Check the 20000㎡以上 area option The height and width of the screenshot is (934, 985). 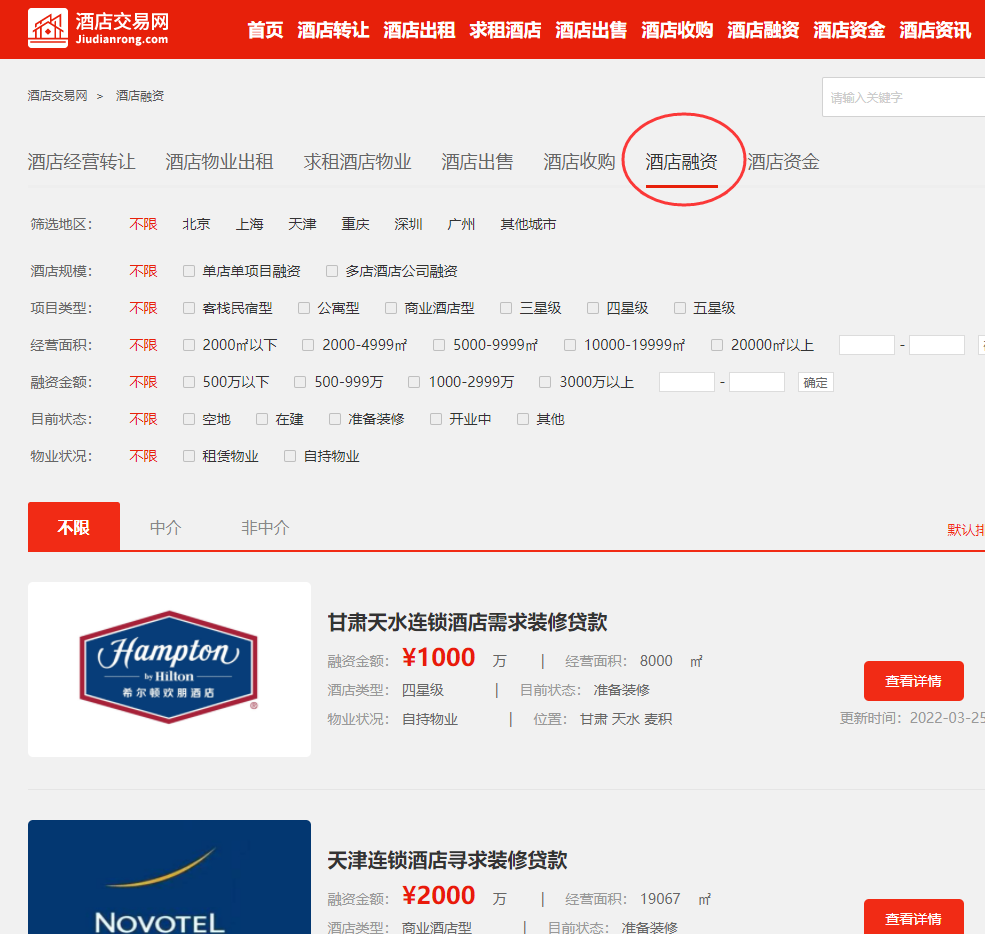[717, 345]
